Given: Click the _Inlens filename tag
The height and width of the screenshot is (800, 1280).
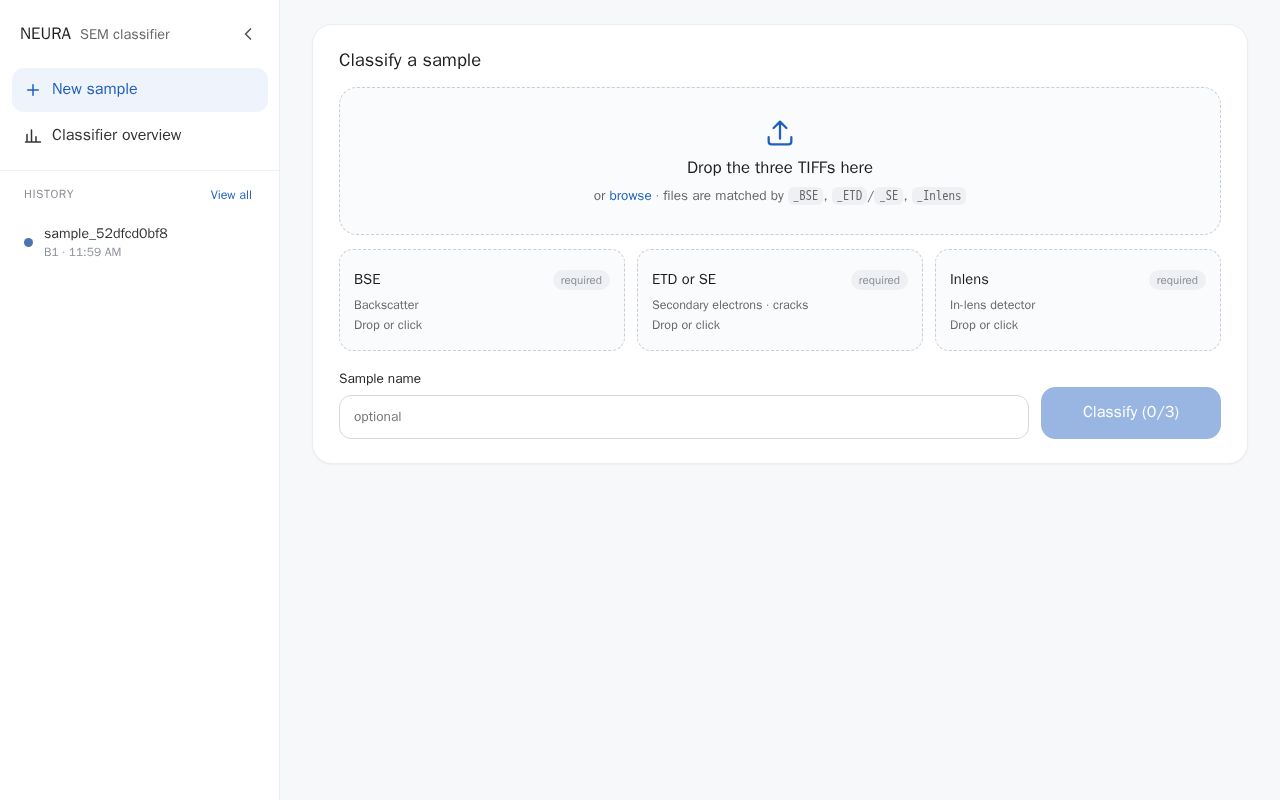Looking at the screenshot, I should click(939, 196).
